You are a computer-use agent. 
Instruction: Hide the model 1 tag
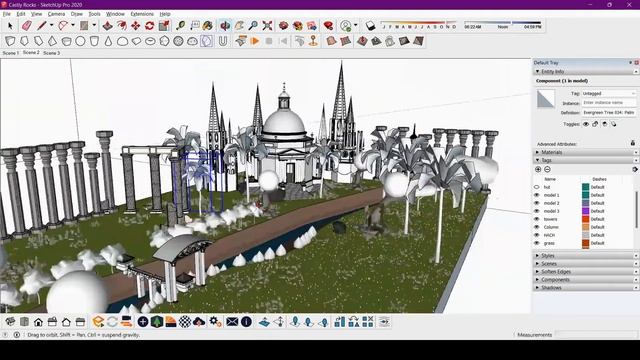(537, 195)
